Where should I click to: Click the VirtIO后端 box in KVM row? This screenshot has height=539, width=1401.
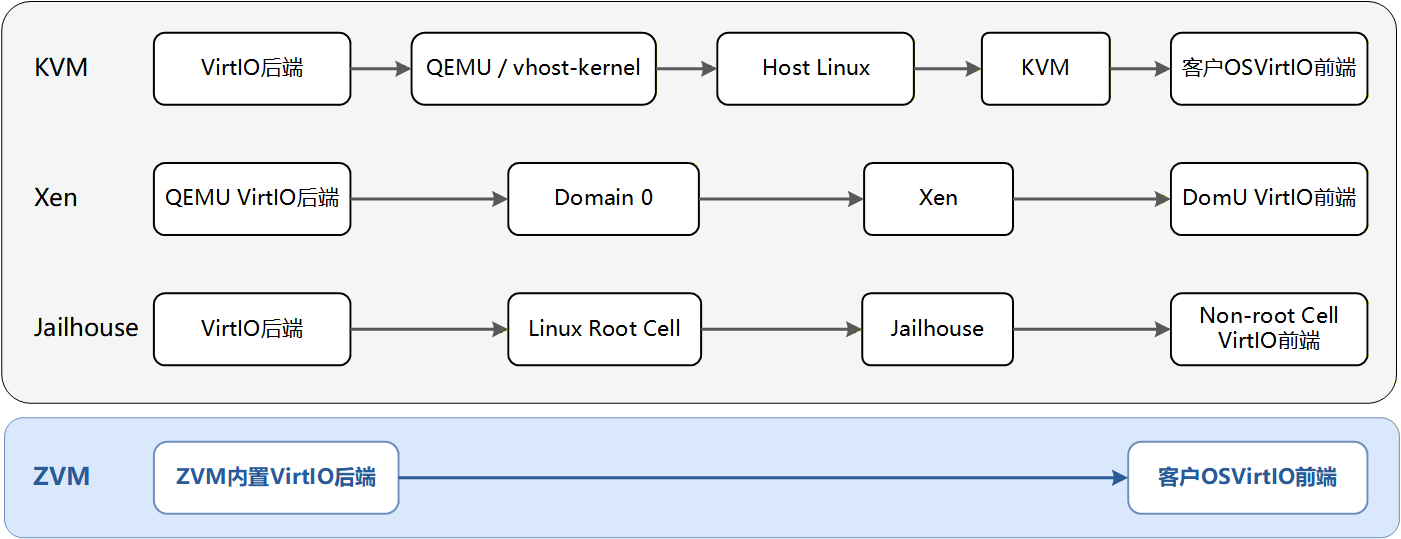(x=252, y=68)
